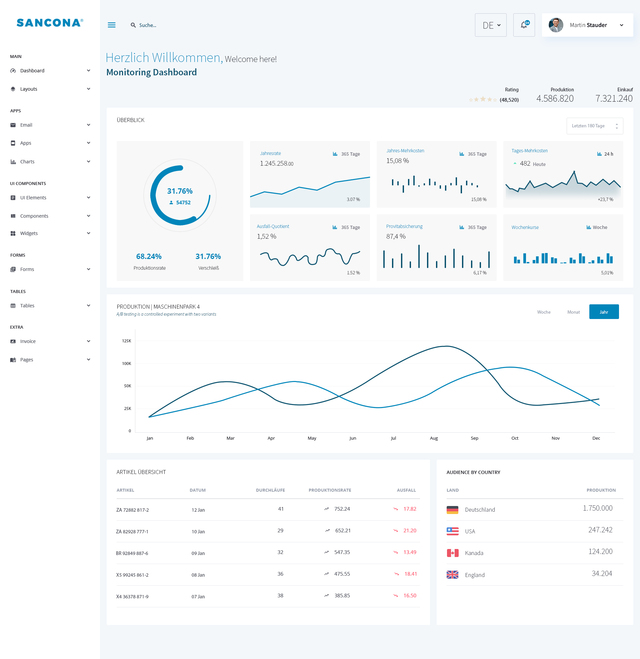
Task: Click the Widgets grid icon in sidebar
Action: point(13,233)
